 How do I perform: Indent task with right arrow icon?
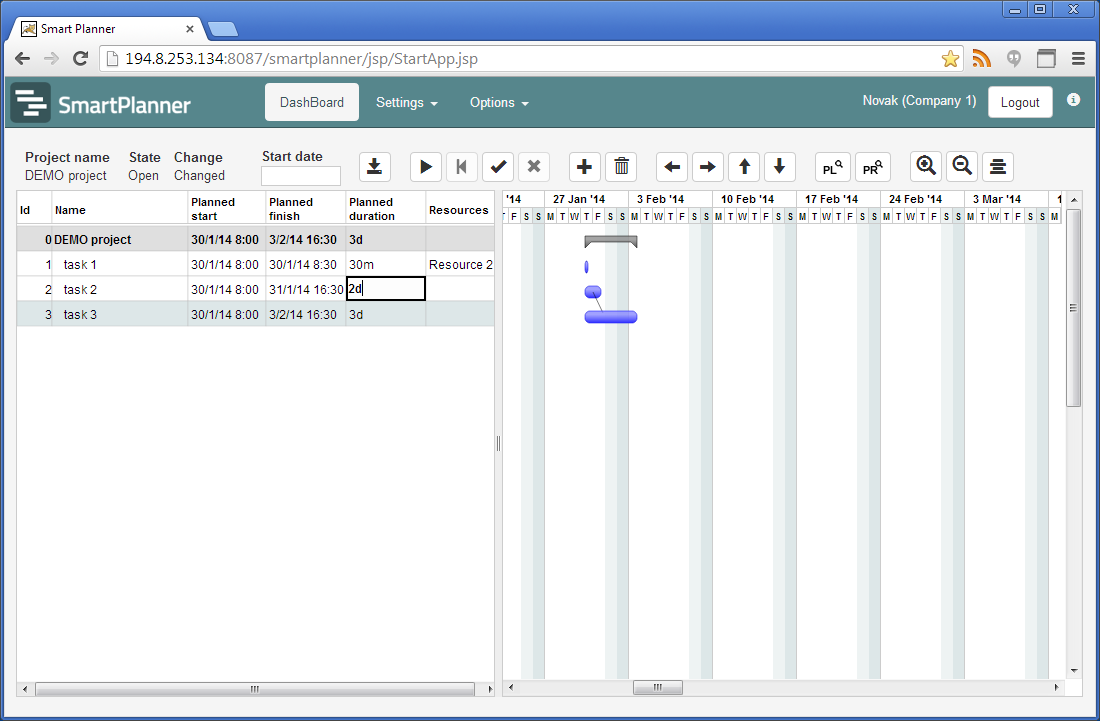(708, 167)
